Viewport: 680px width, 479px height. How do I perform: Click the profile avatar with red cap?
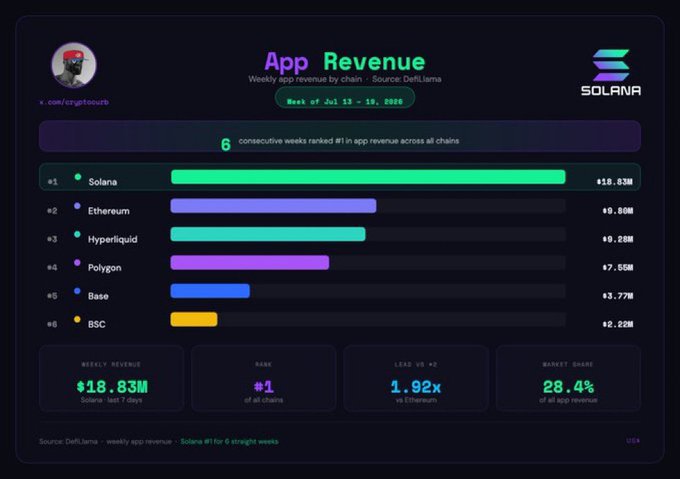pyautogui.click(x=74, y=65)
